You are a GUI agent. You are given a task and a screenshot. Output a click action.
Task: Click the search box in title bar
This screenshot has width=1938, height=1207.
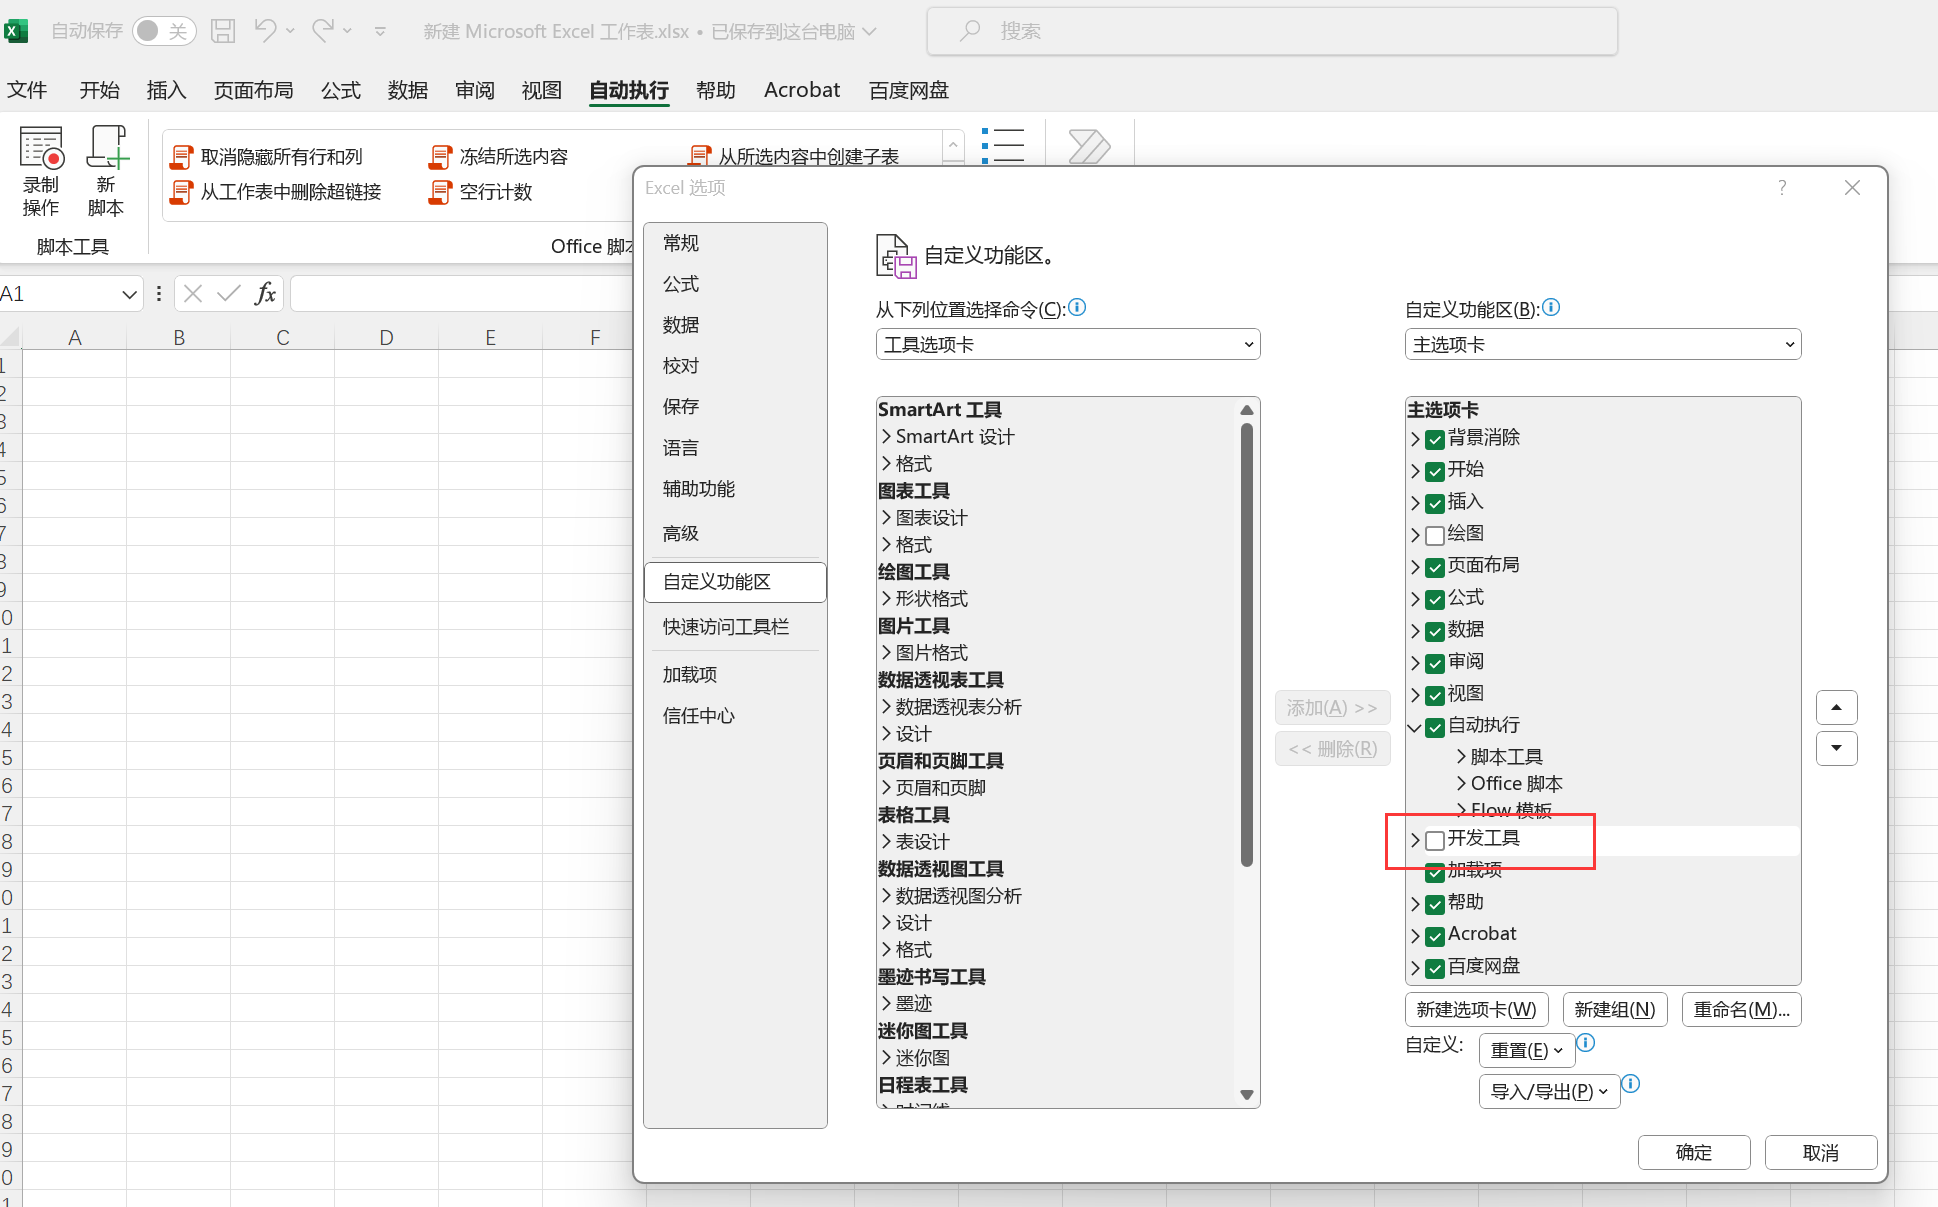1272,31
